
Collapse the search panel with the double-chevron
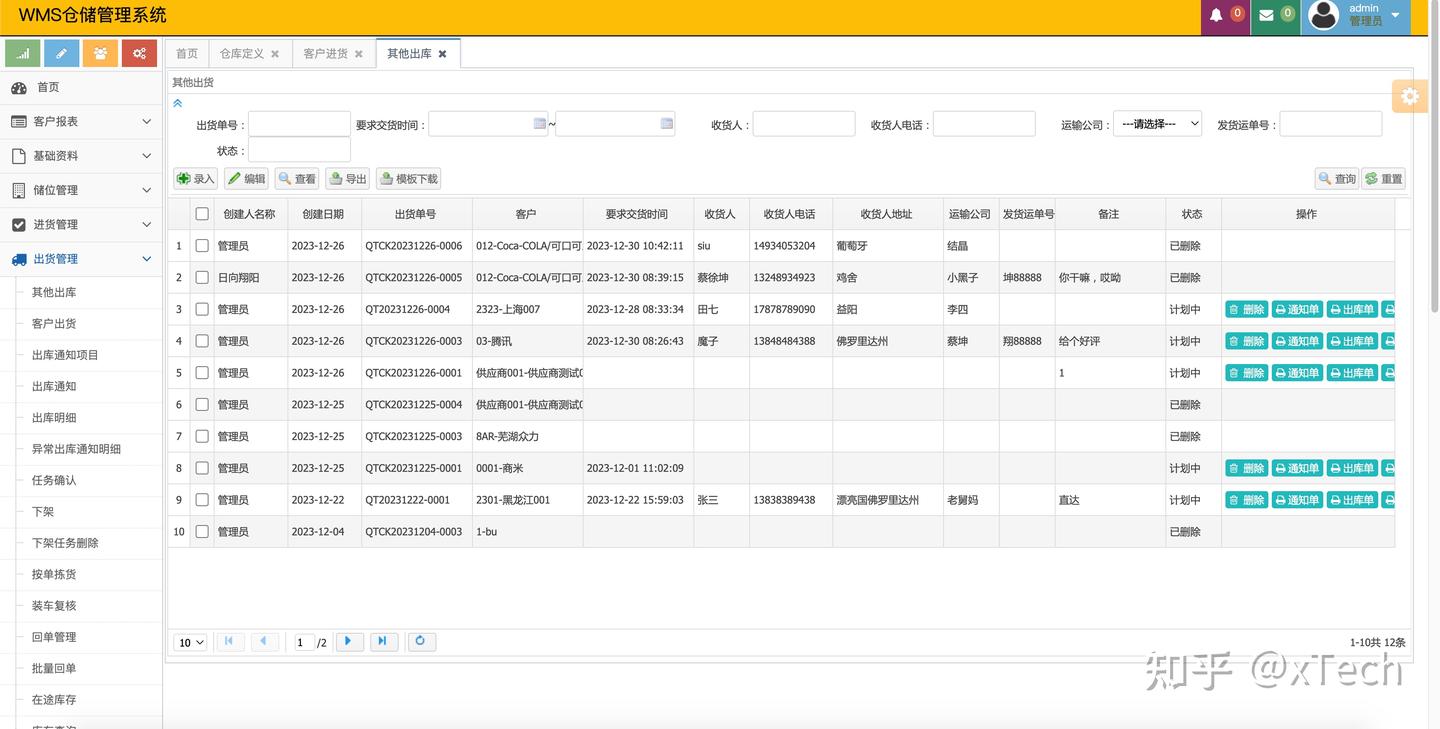(x=179, y=102)
